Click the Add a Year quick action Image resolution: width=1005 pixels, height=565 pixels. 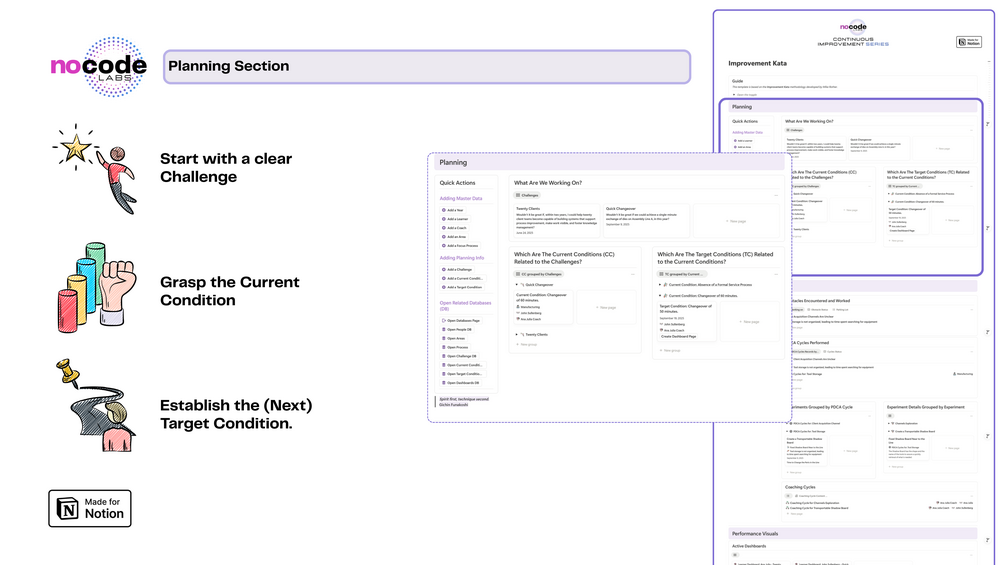click(453, 210)
